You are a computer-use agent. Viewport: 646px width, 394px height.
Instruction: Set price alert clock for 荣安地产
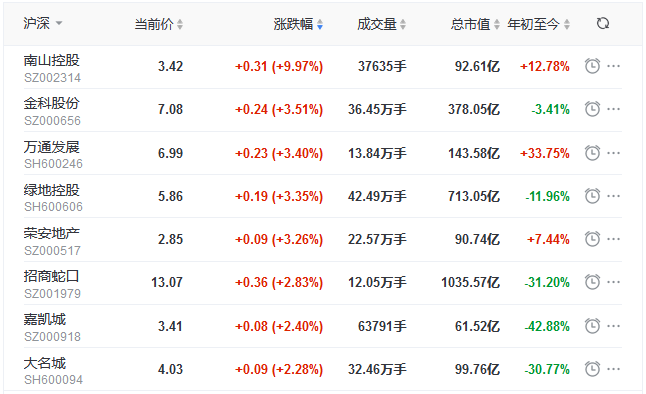(x=592, y=239)
